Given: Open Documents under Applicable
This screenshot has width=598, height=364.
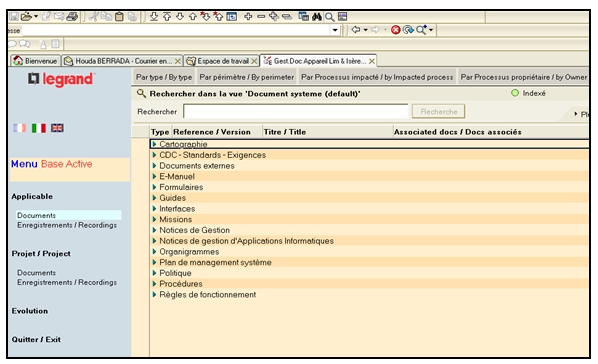Looking at the screenshot, I should (x=36, y=215).
